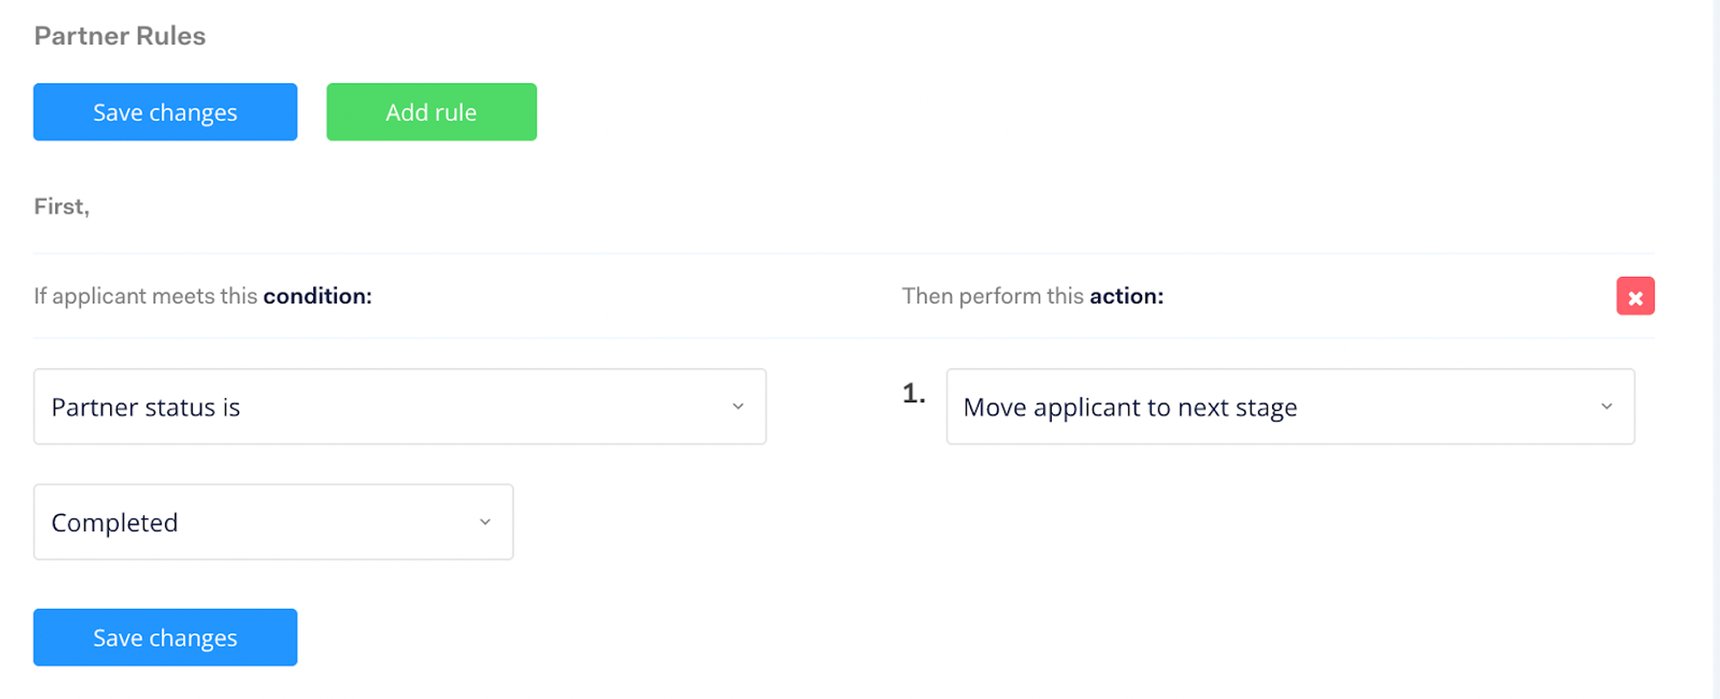Click the top 'Save changes' button
Viewport: 1720px width, 699px height.
pos(164,111)
